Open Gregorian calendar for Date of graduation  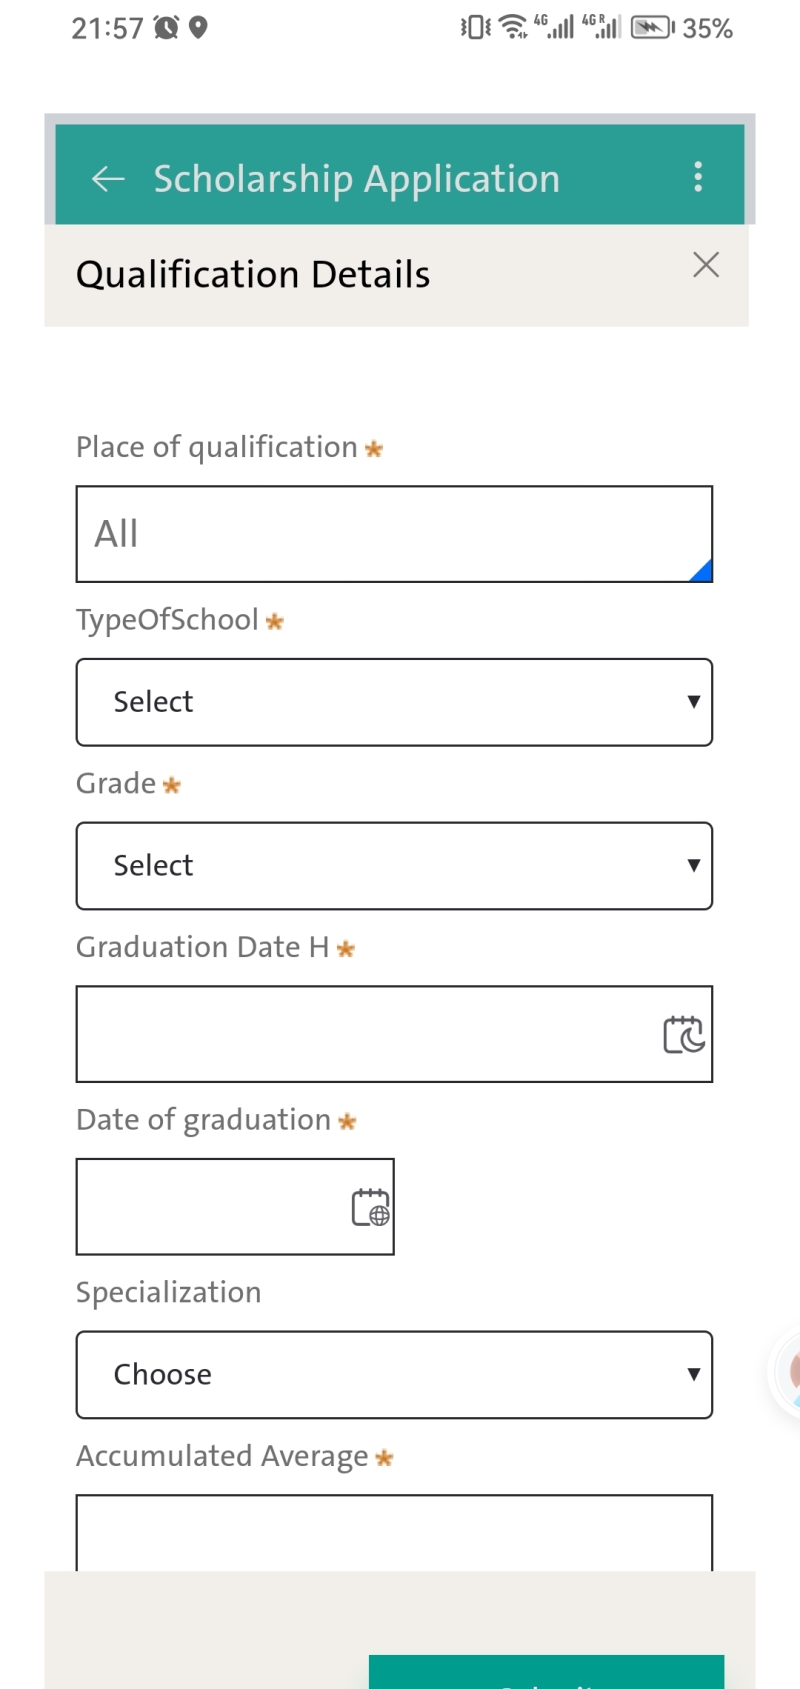pos(370,1207)
